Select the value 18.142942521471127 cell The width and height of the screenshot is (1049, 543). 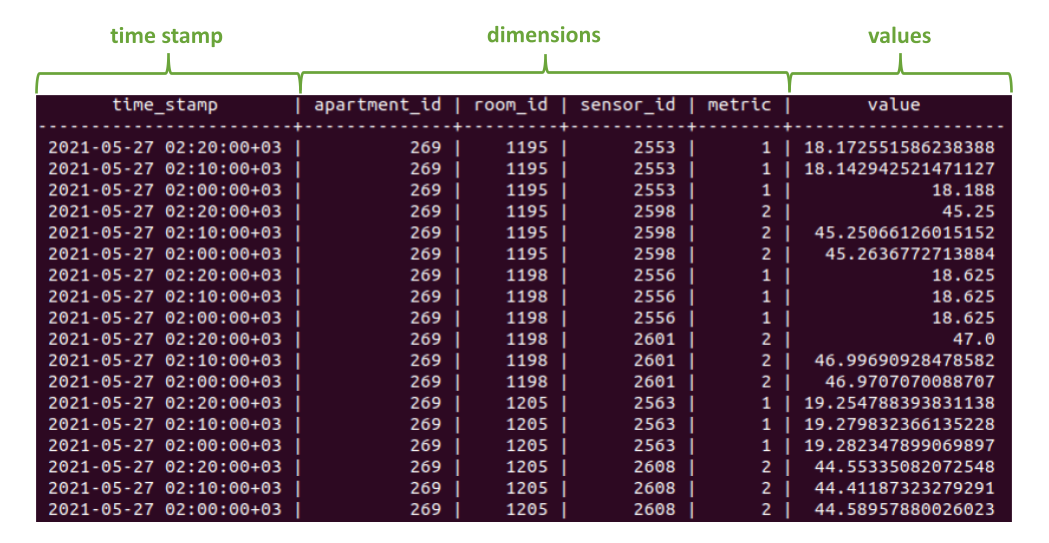[898, 169]
